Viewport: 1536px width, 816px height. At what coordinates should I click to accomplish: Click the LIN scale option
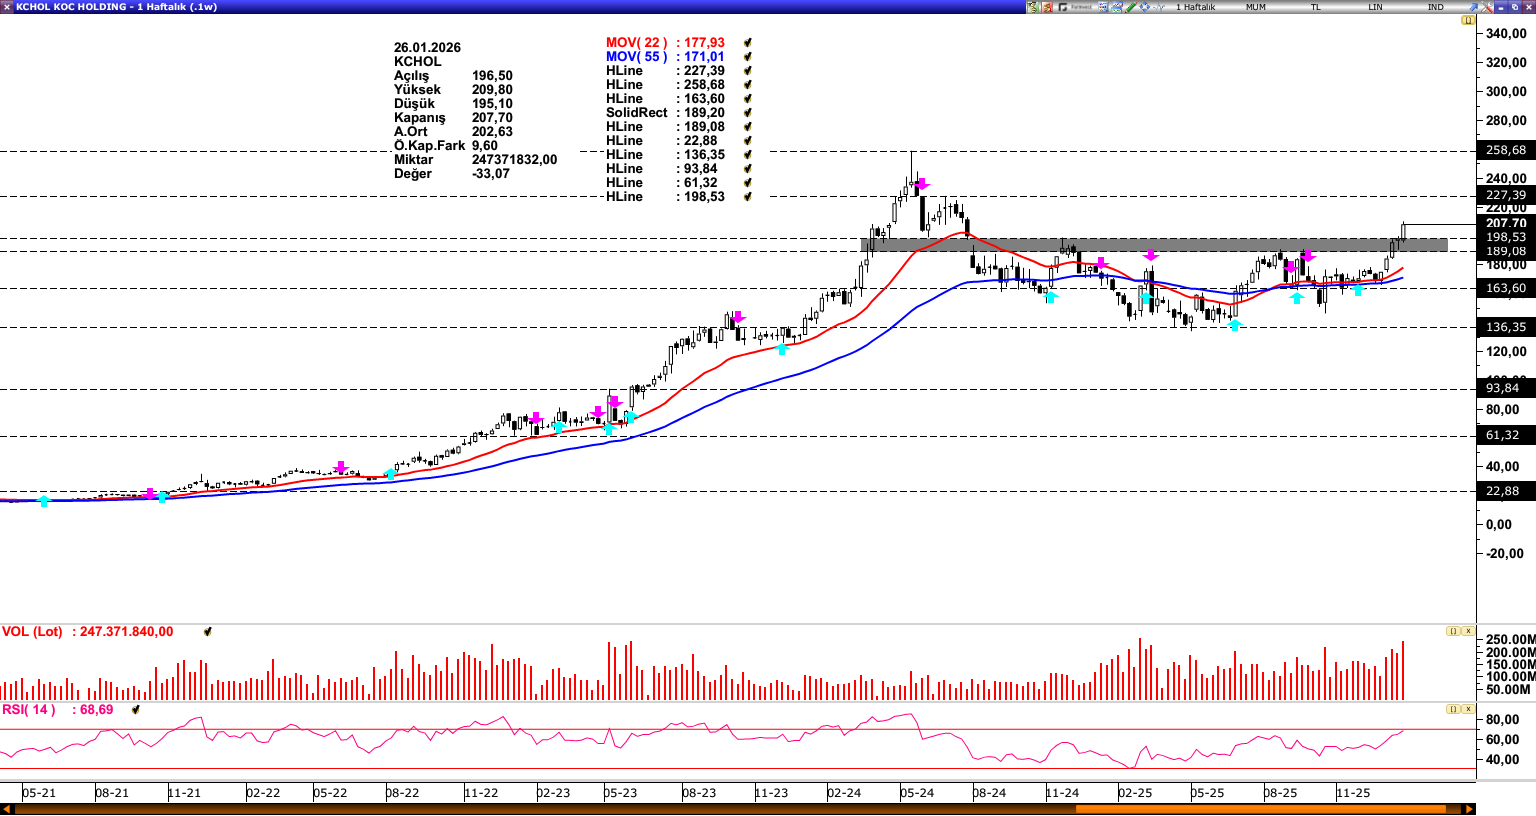point(1375,7)
